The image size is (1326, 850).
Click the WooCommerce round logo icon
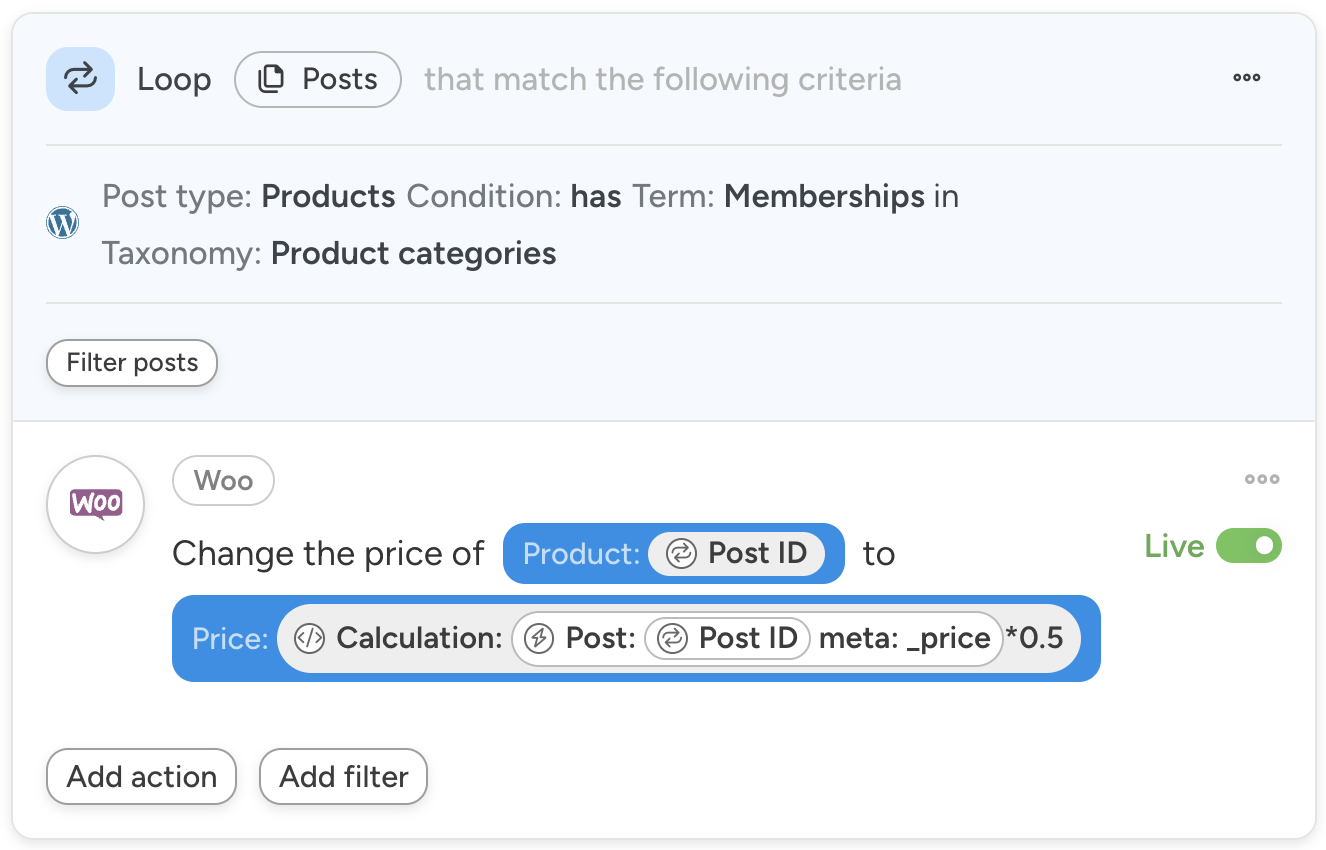96,504
